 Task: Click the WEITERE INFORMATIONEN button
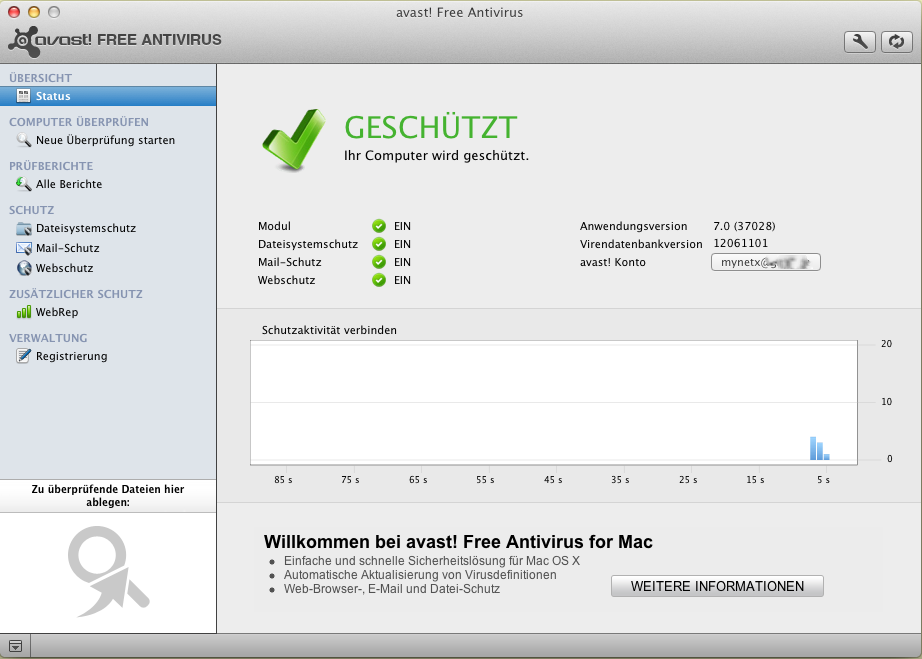point(717,586)
